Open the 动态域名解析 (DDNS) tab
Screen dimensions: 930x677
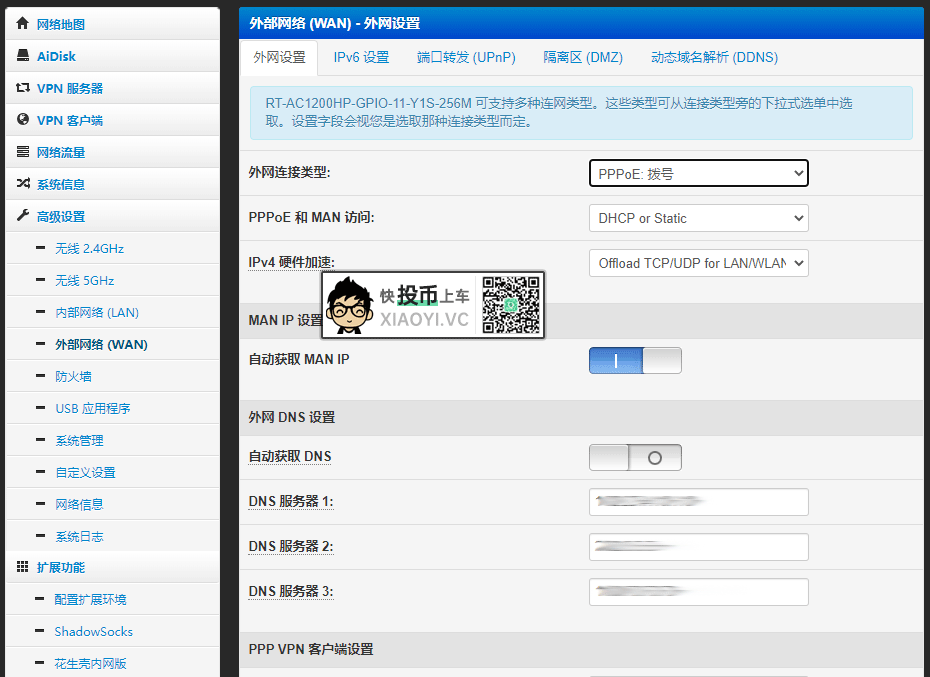click(714, 58)
